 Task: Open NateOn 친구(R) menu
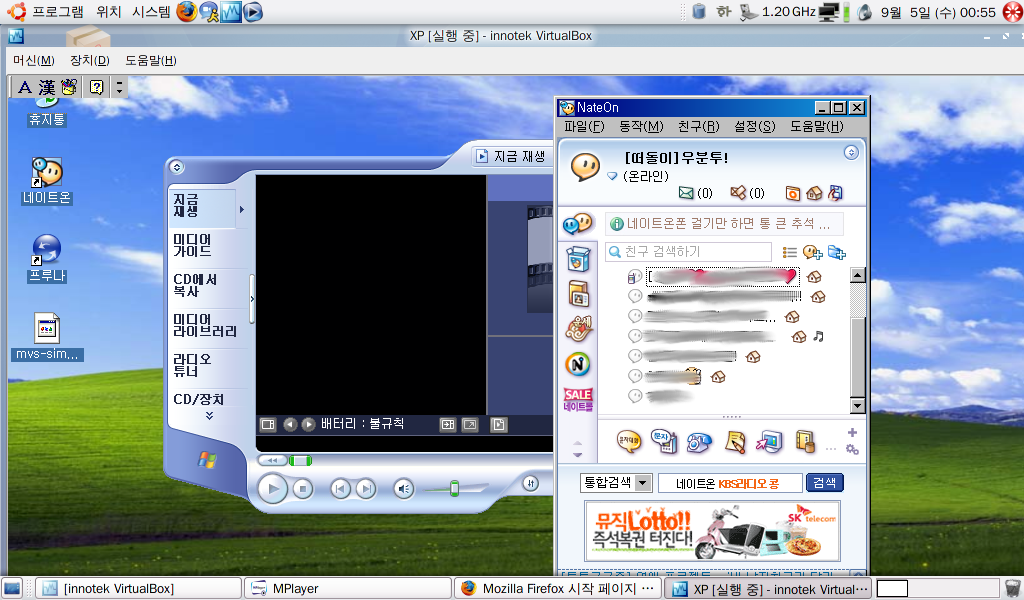pyautogui.click(x=698, y=127)
